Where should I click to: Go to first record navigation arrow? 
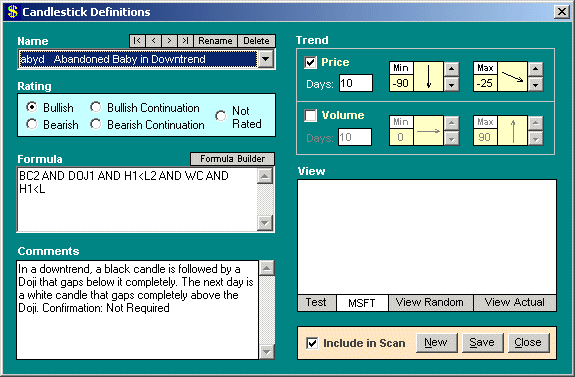click(137, 41)
